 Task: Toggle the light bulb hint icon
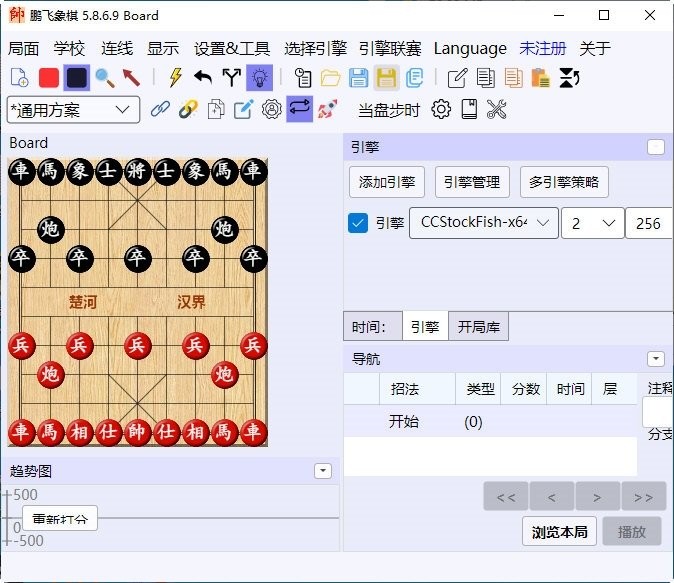click(259, 77)
